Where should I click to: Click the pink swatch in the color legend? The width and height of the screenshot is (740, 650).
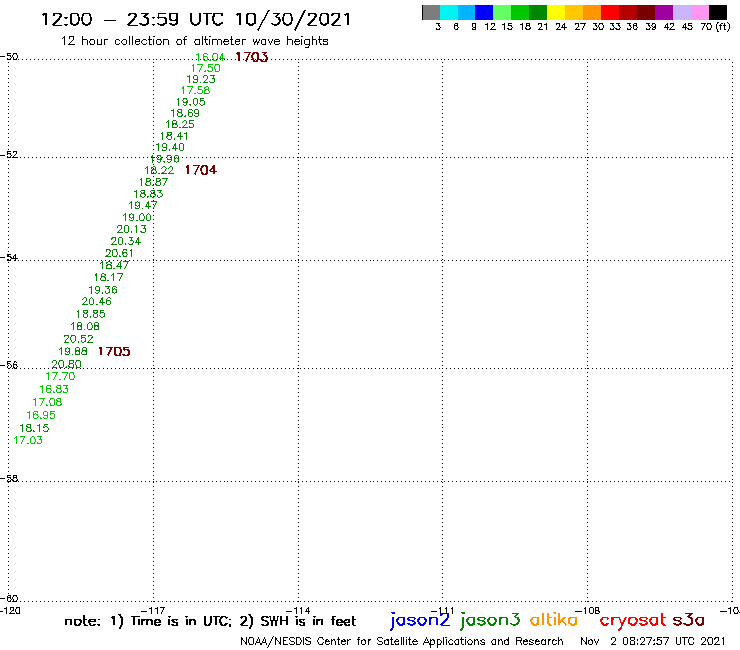pos(699,12)
